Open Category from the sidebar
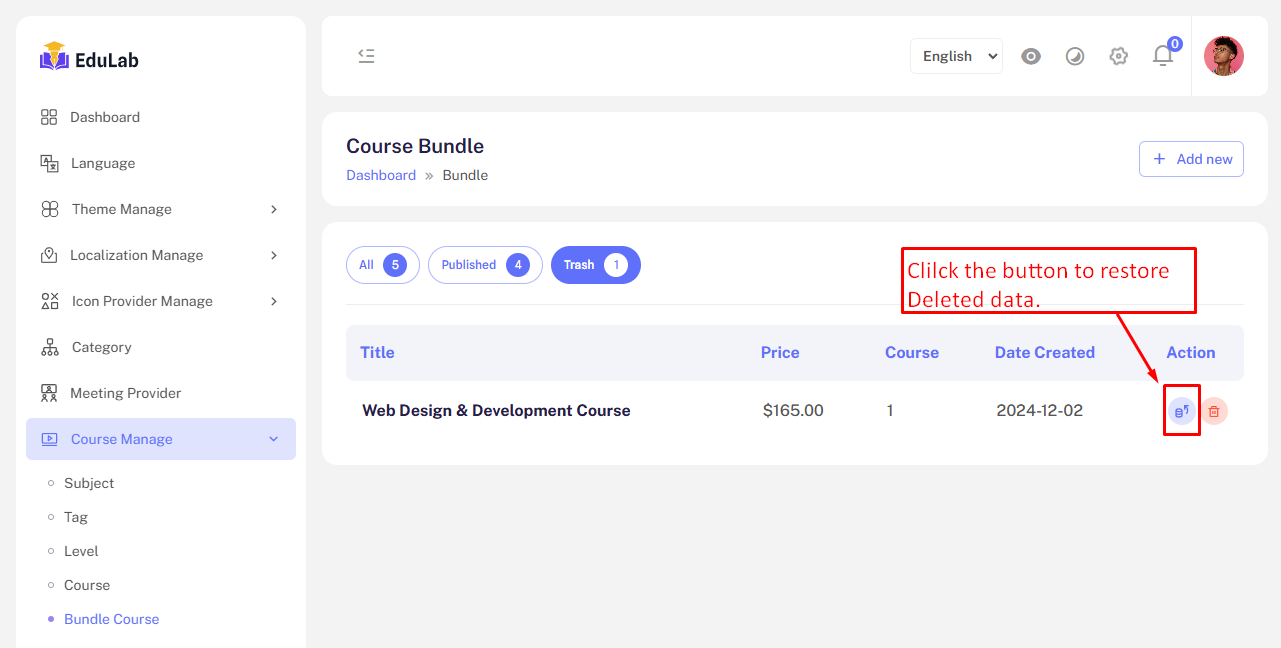 tap(101, 347)
